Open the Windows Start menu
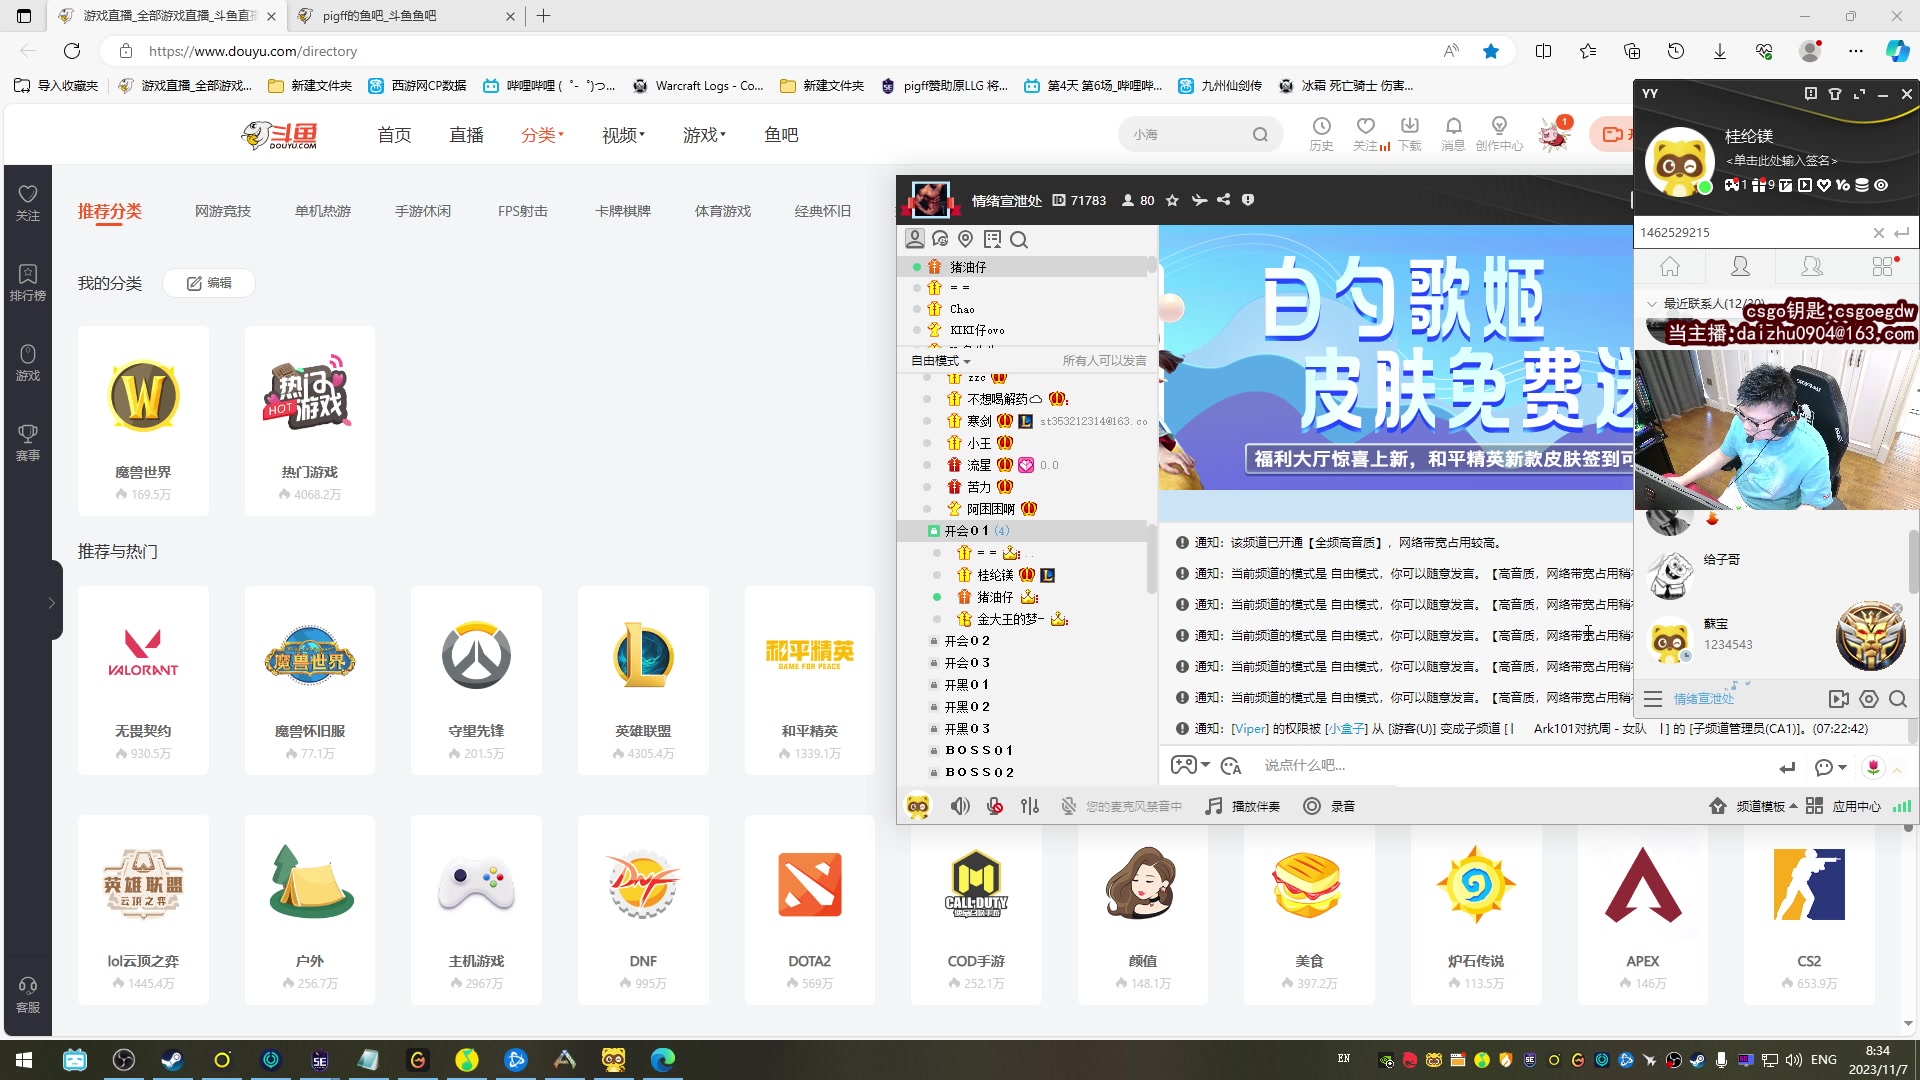The width and height of the screenshot is (1920, 1080). tap(24, 1059)
